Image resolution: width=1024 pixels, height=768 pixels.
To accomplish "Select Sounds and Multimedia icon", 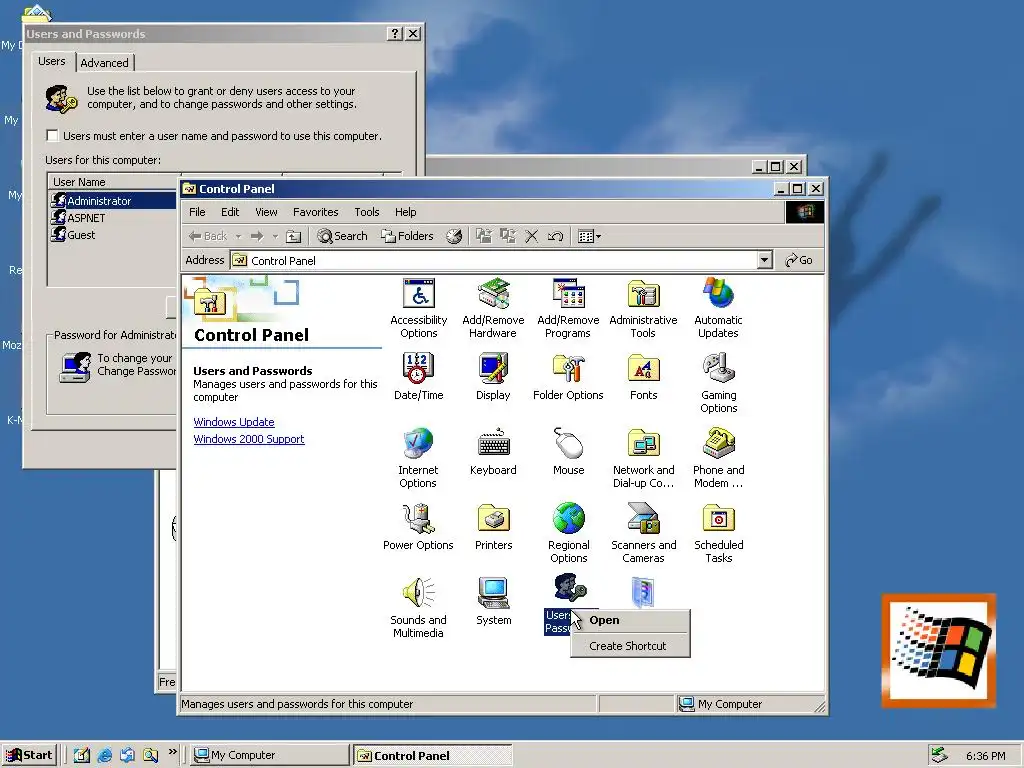I will 418,609.
